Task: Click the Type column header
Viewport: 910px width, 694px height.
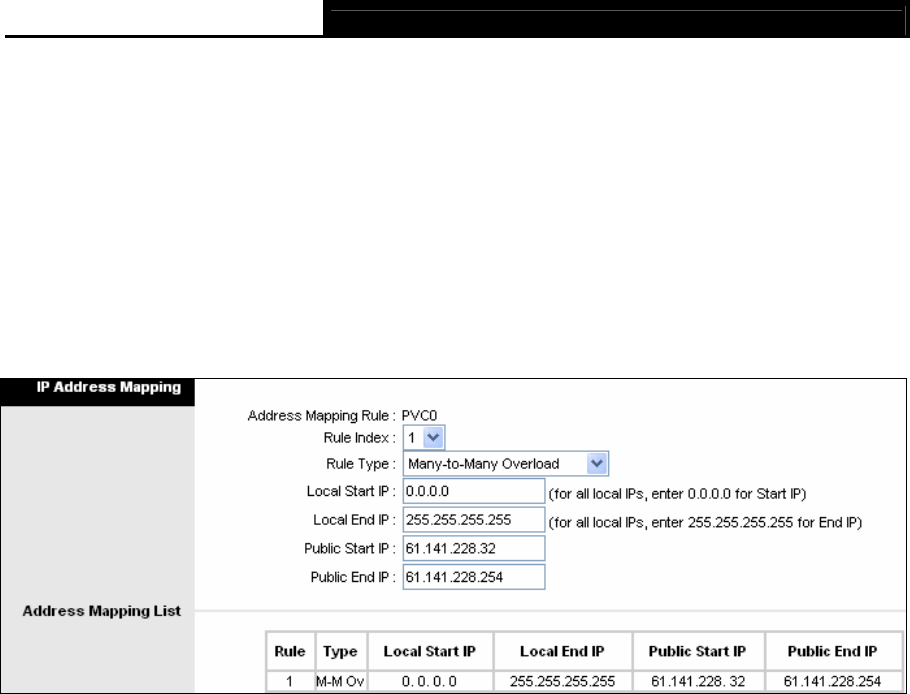Action: click(340, 652)
